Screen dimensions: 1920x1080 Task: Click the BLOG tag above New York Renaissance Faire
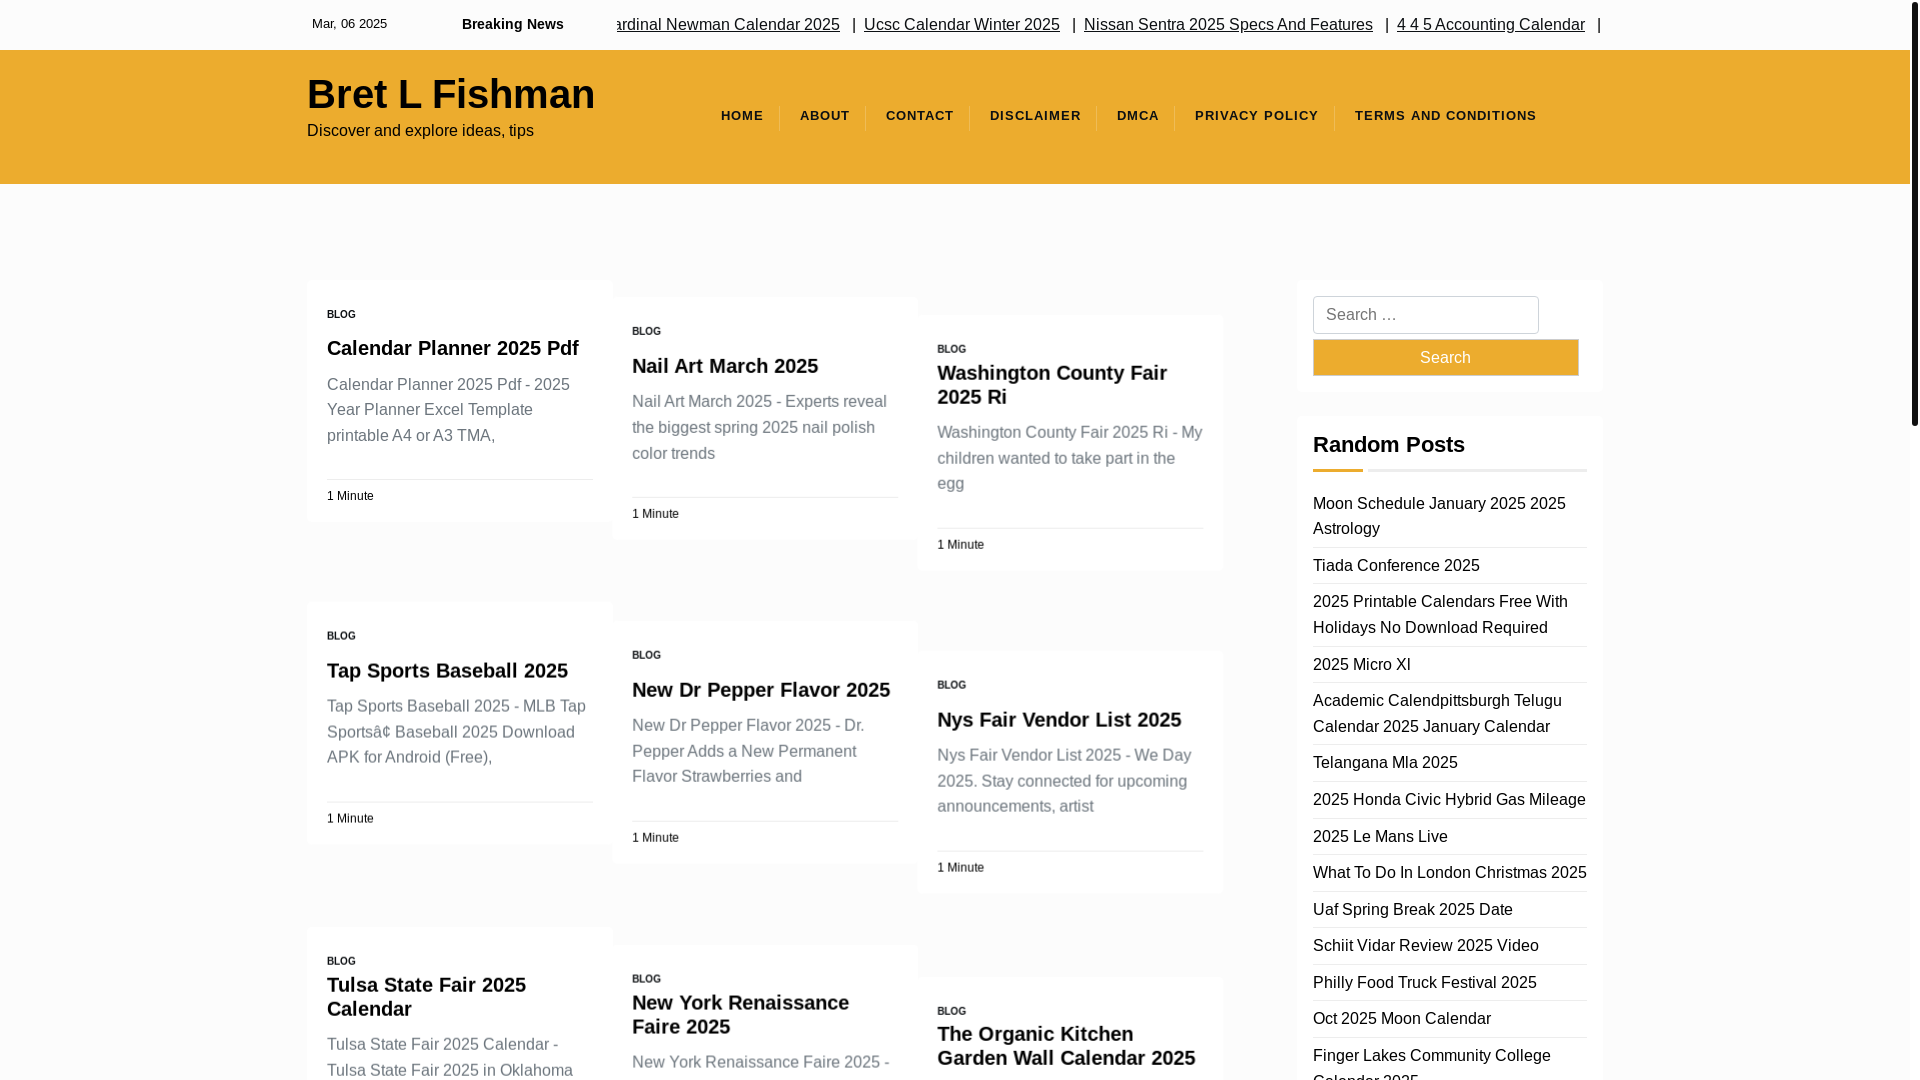[x=646, y=980]
